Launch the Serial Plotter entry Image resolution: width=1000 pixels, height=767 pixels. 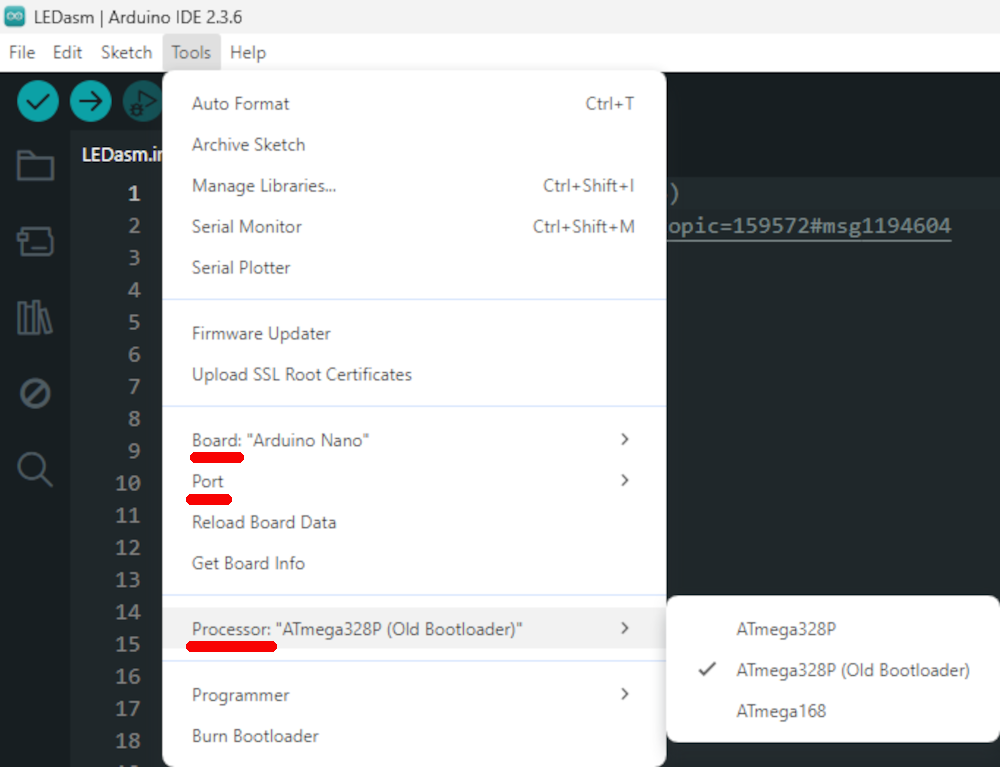[x=415, y=267]
